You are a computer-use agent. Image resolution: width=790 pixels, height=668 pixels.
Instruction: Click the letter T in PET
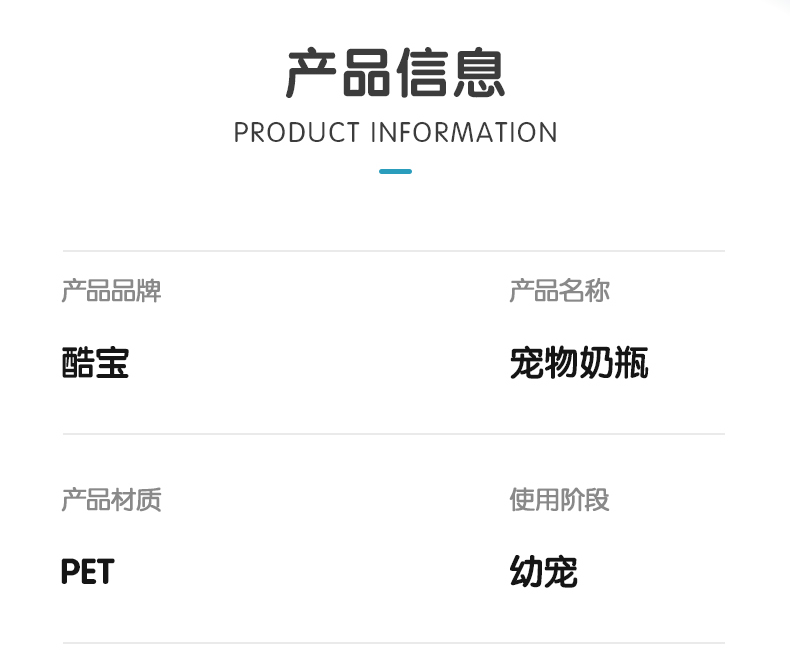(x=105, y=572)
